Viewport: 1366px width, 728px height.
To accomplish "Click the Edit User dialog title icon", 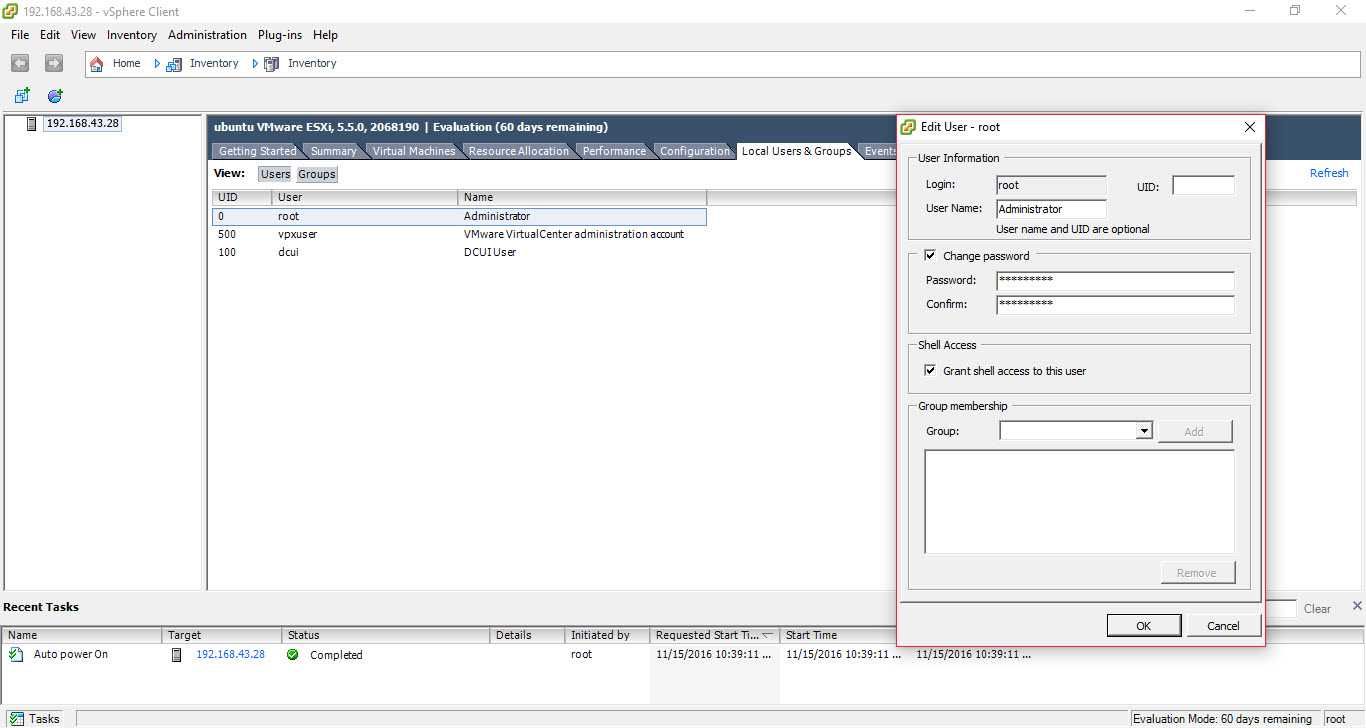I will (908, 127).
